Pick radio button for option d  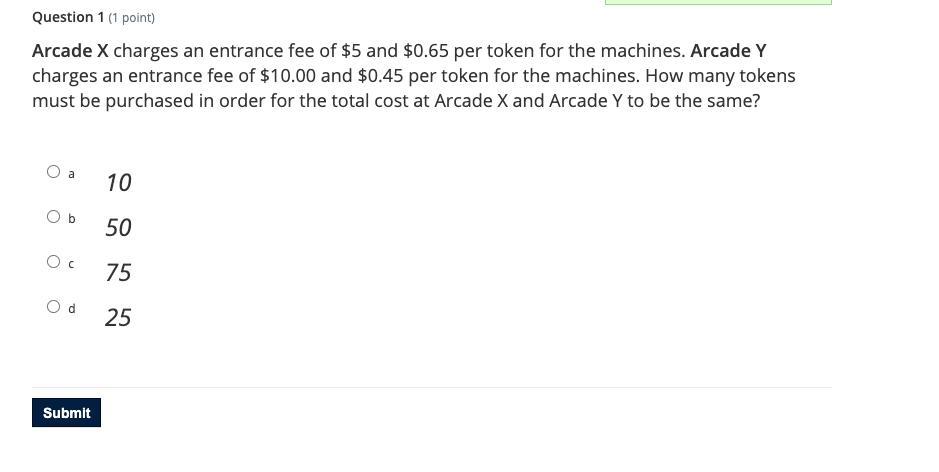[x=54, y=307]
